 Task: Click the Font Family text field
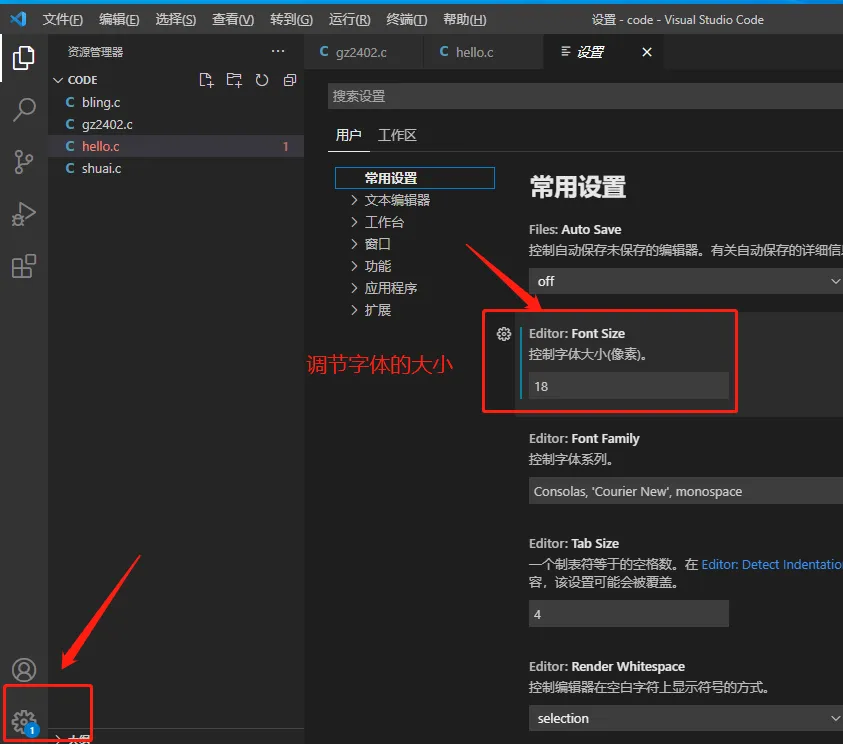[x=685, y=491]
